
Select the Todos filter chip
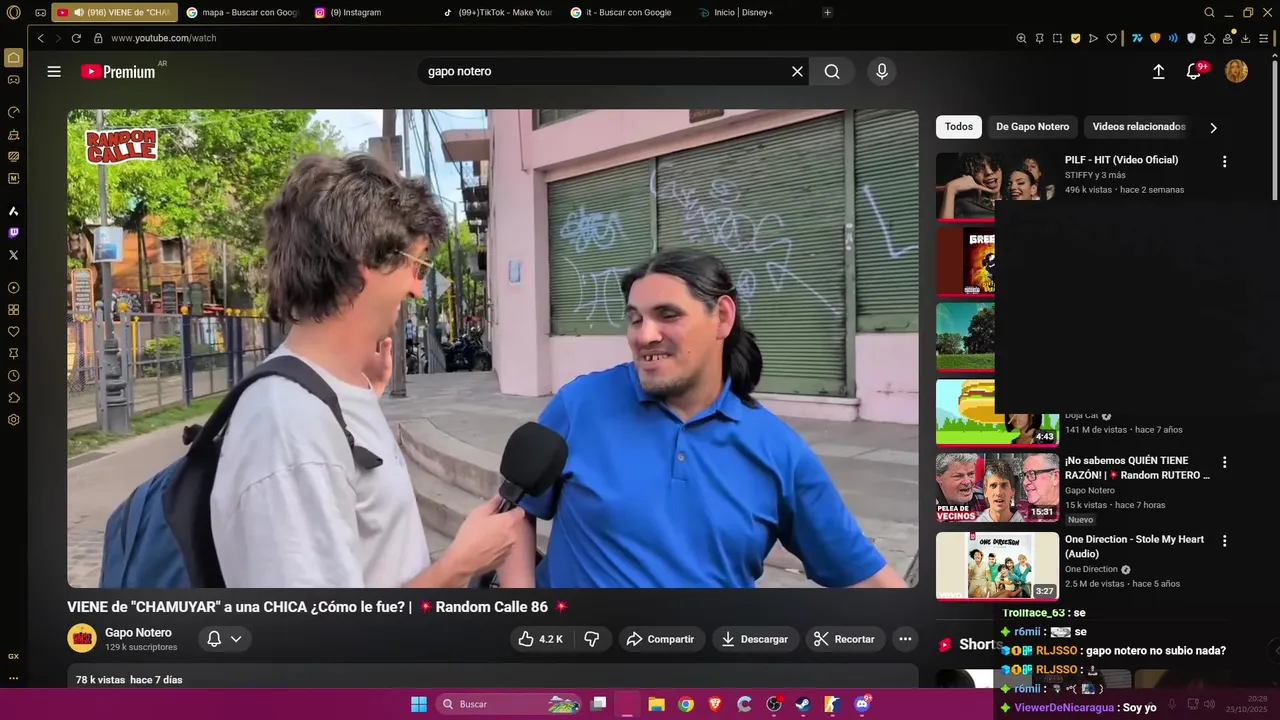[958, 127]
